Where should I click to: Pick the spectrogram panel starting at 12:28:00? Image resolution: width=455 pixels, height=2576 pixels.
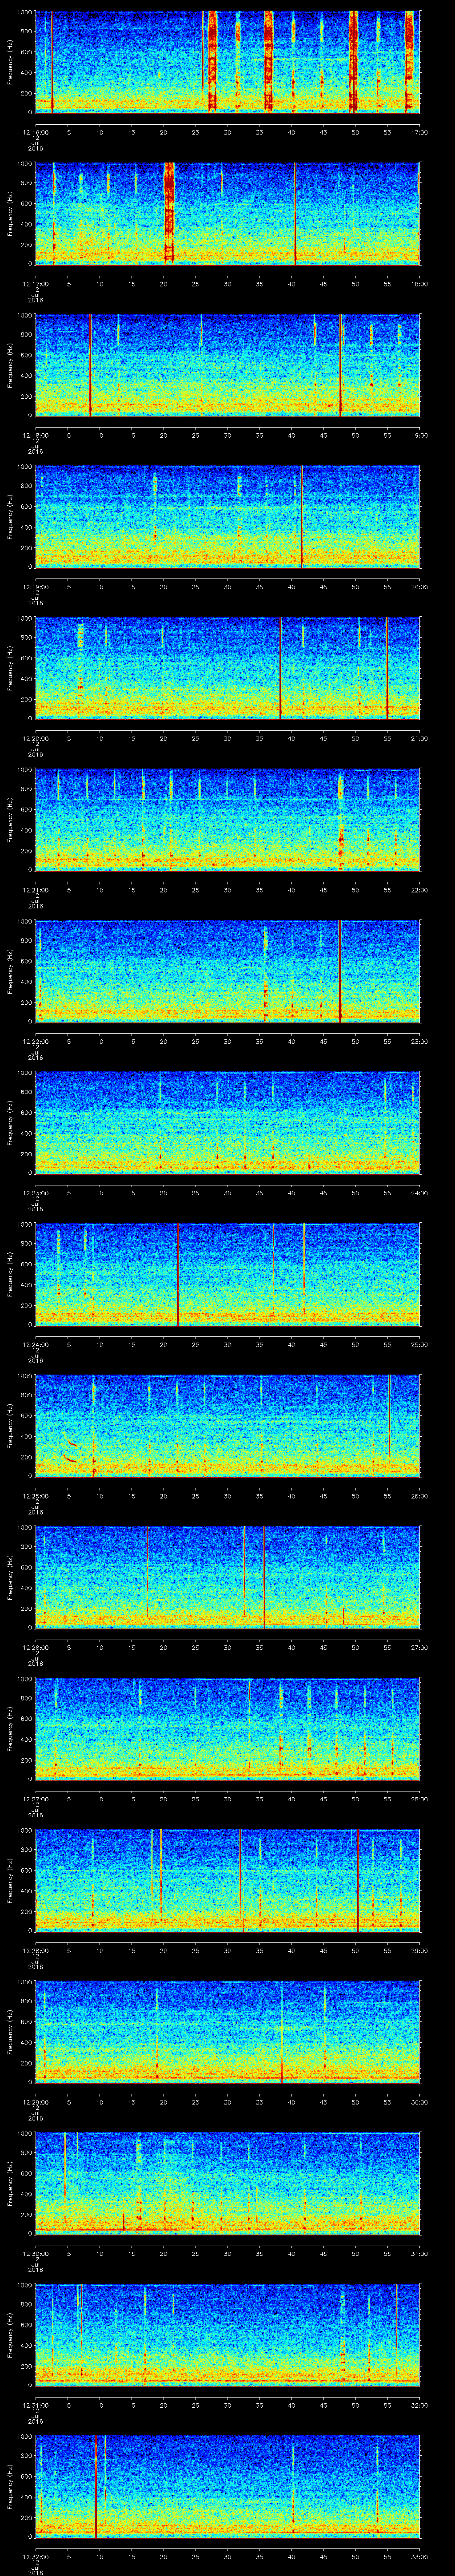(x=228, y=1880)
